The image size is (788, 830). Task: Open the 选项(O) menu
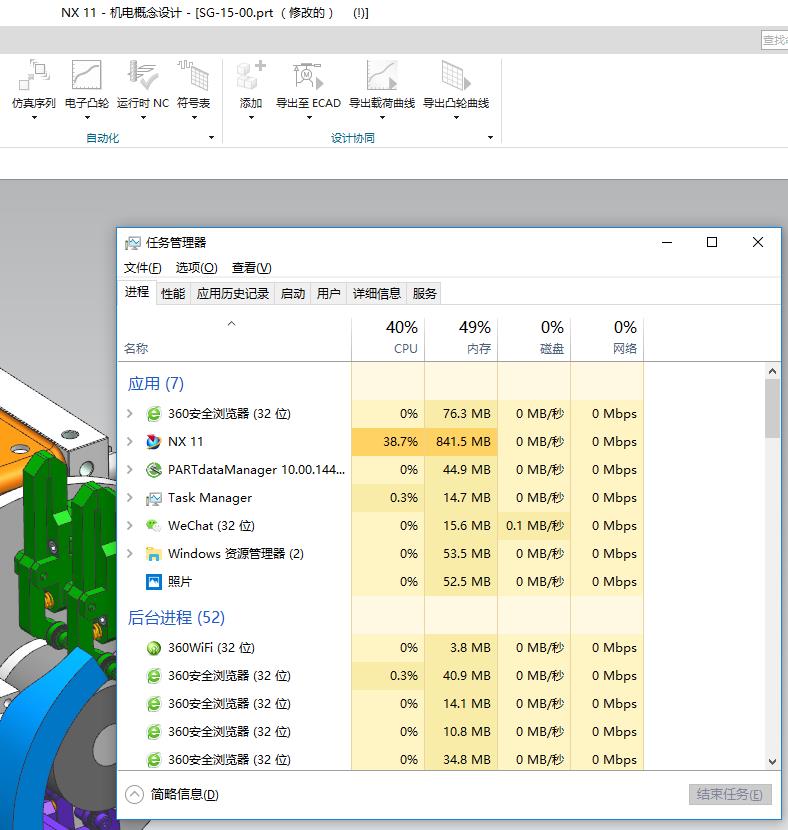pyautogui.click(x=196, y=268)
